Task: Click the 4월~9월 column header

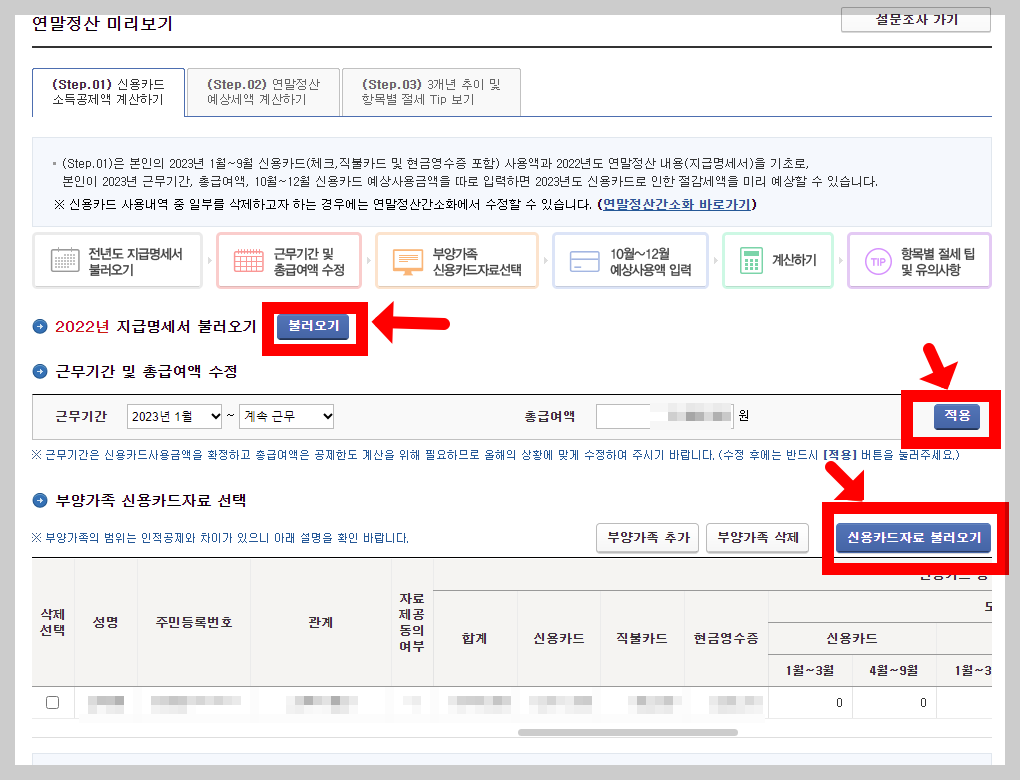Action: 894,671
